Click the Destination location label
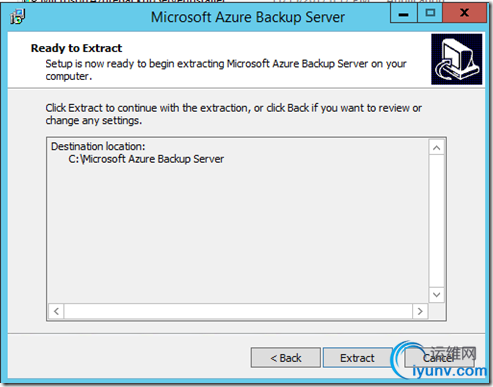 [98, 146]
